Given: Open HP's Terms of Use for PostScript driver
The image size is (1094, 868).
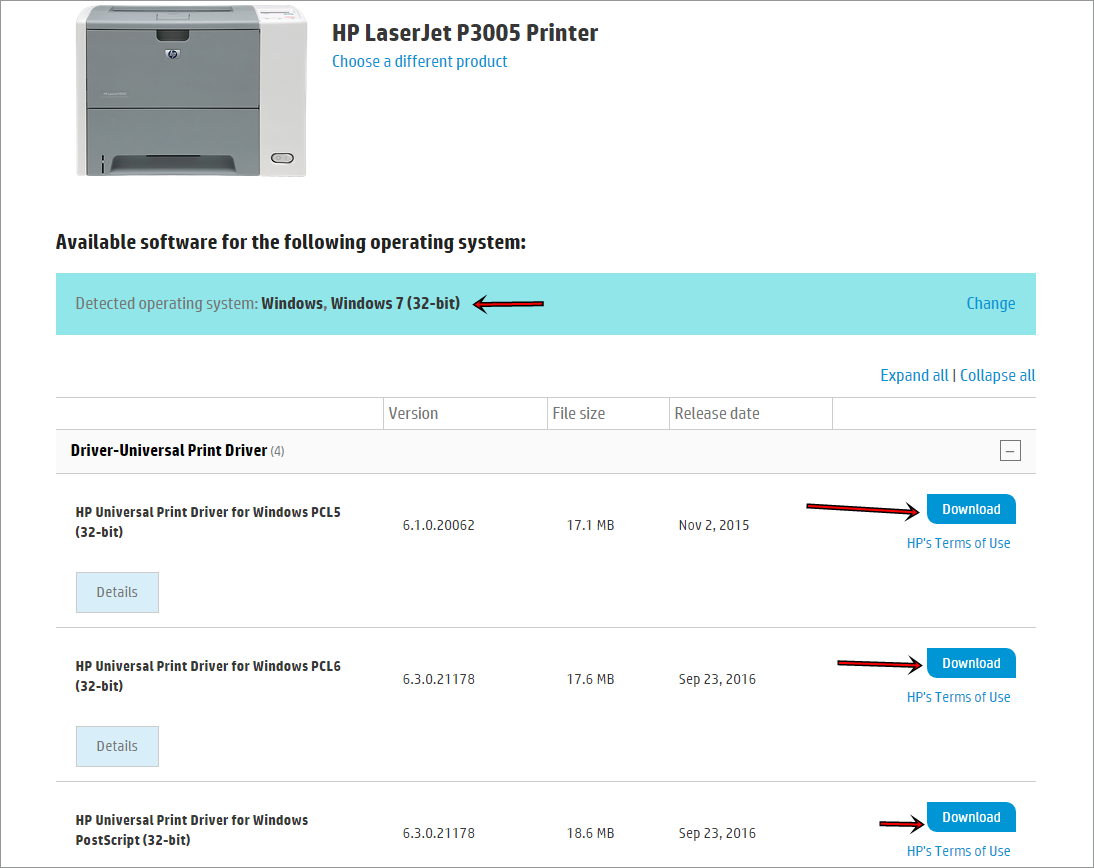Looking at the screenshot, I should [958, 851].
